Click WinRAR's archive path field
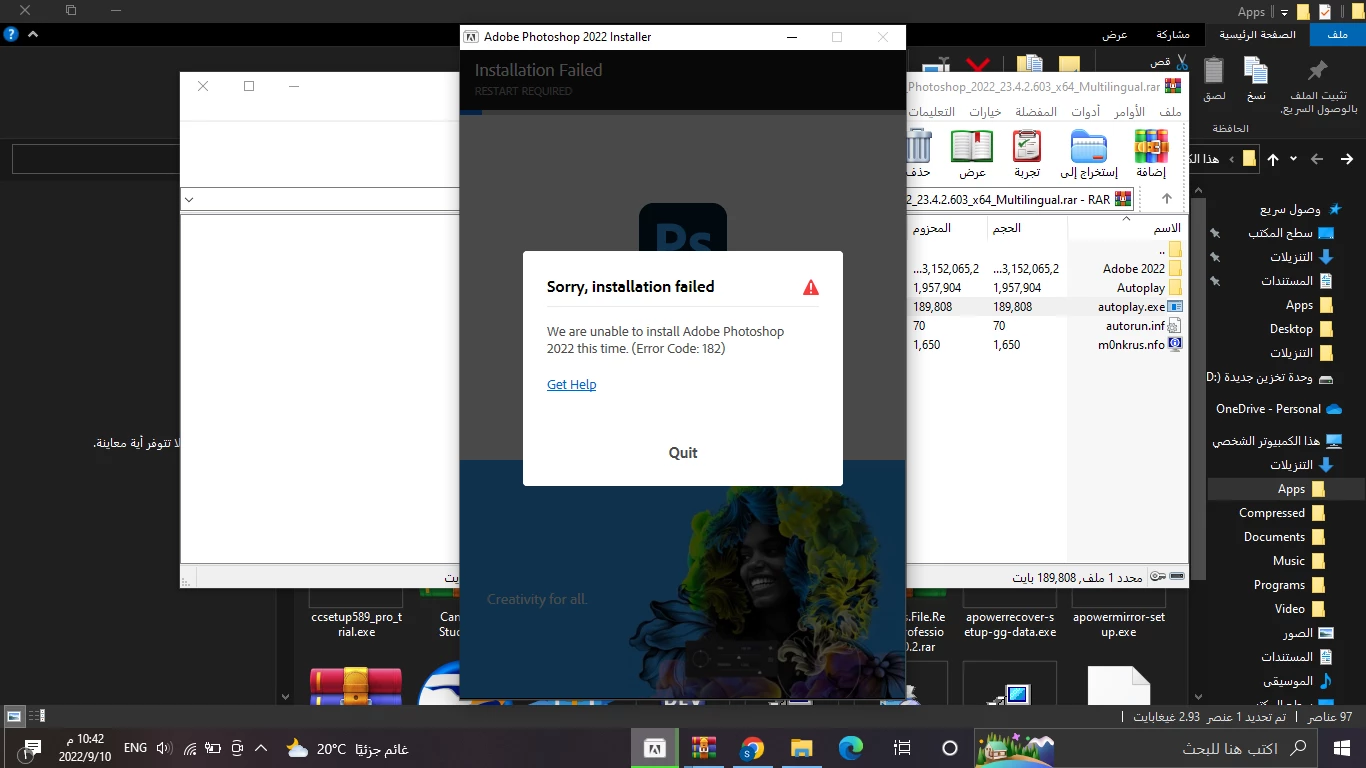 (x=1022, y=199)
